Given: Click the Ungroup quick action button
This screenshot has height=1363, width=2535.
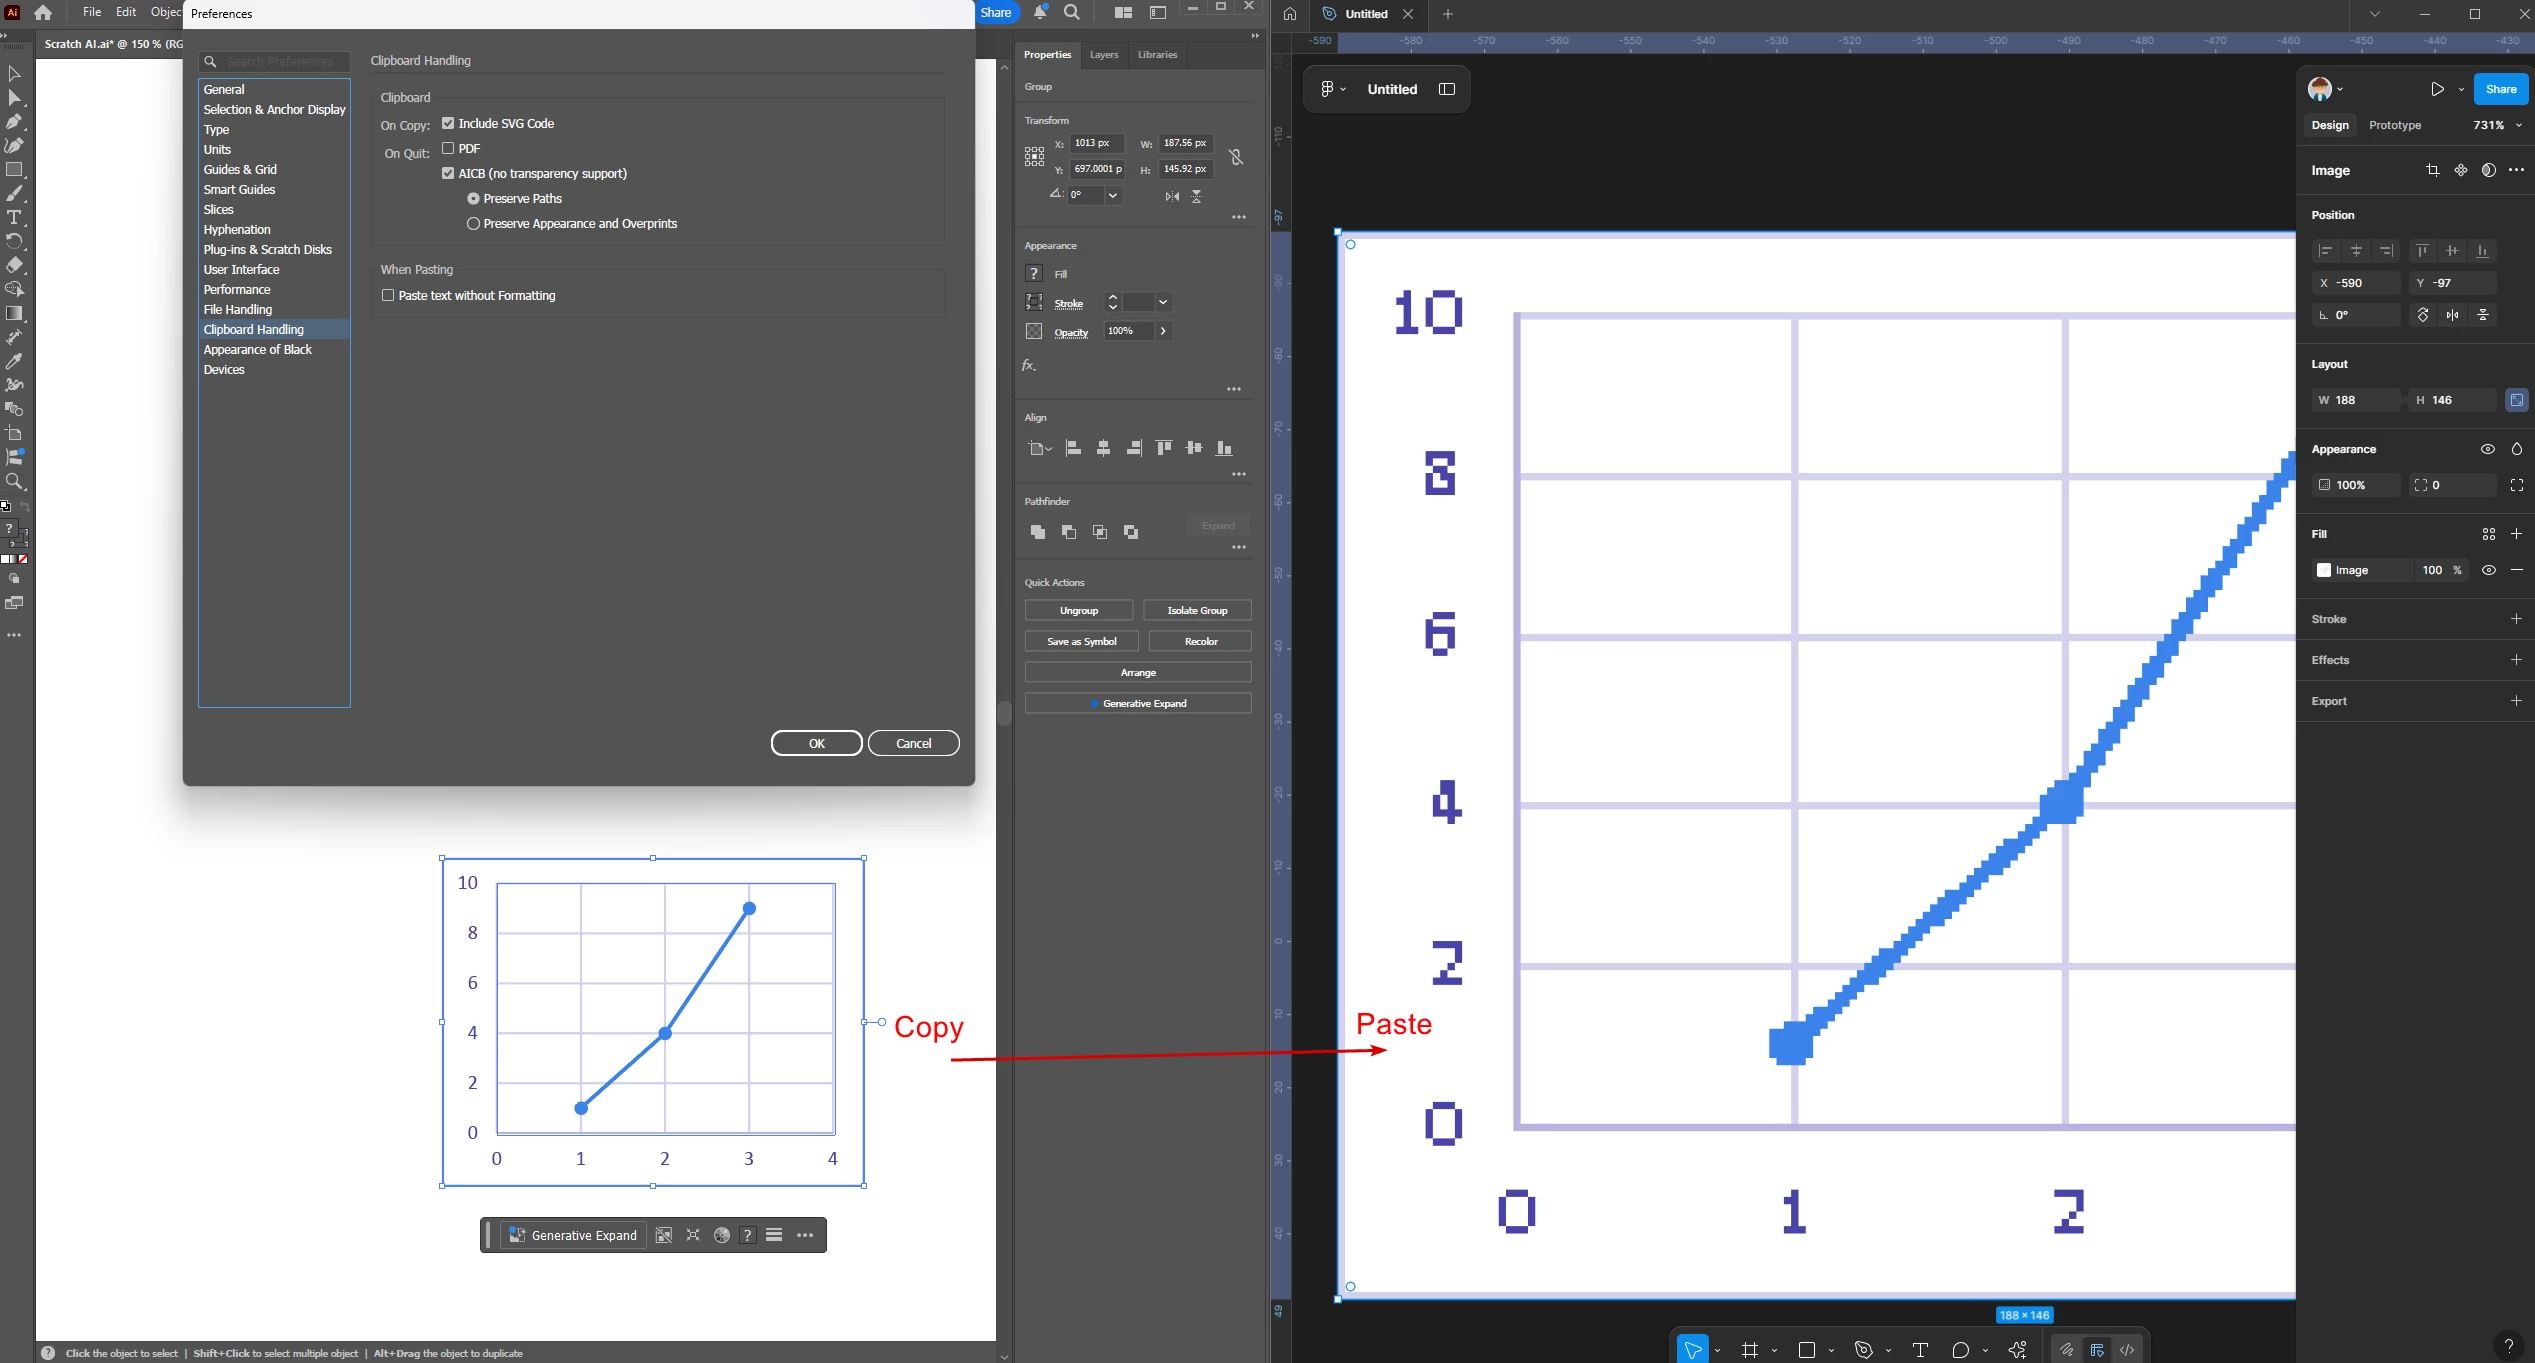Looking at the screenshot, I should (x=1078, y=610).
